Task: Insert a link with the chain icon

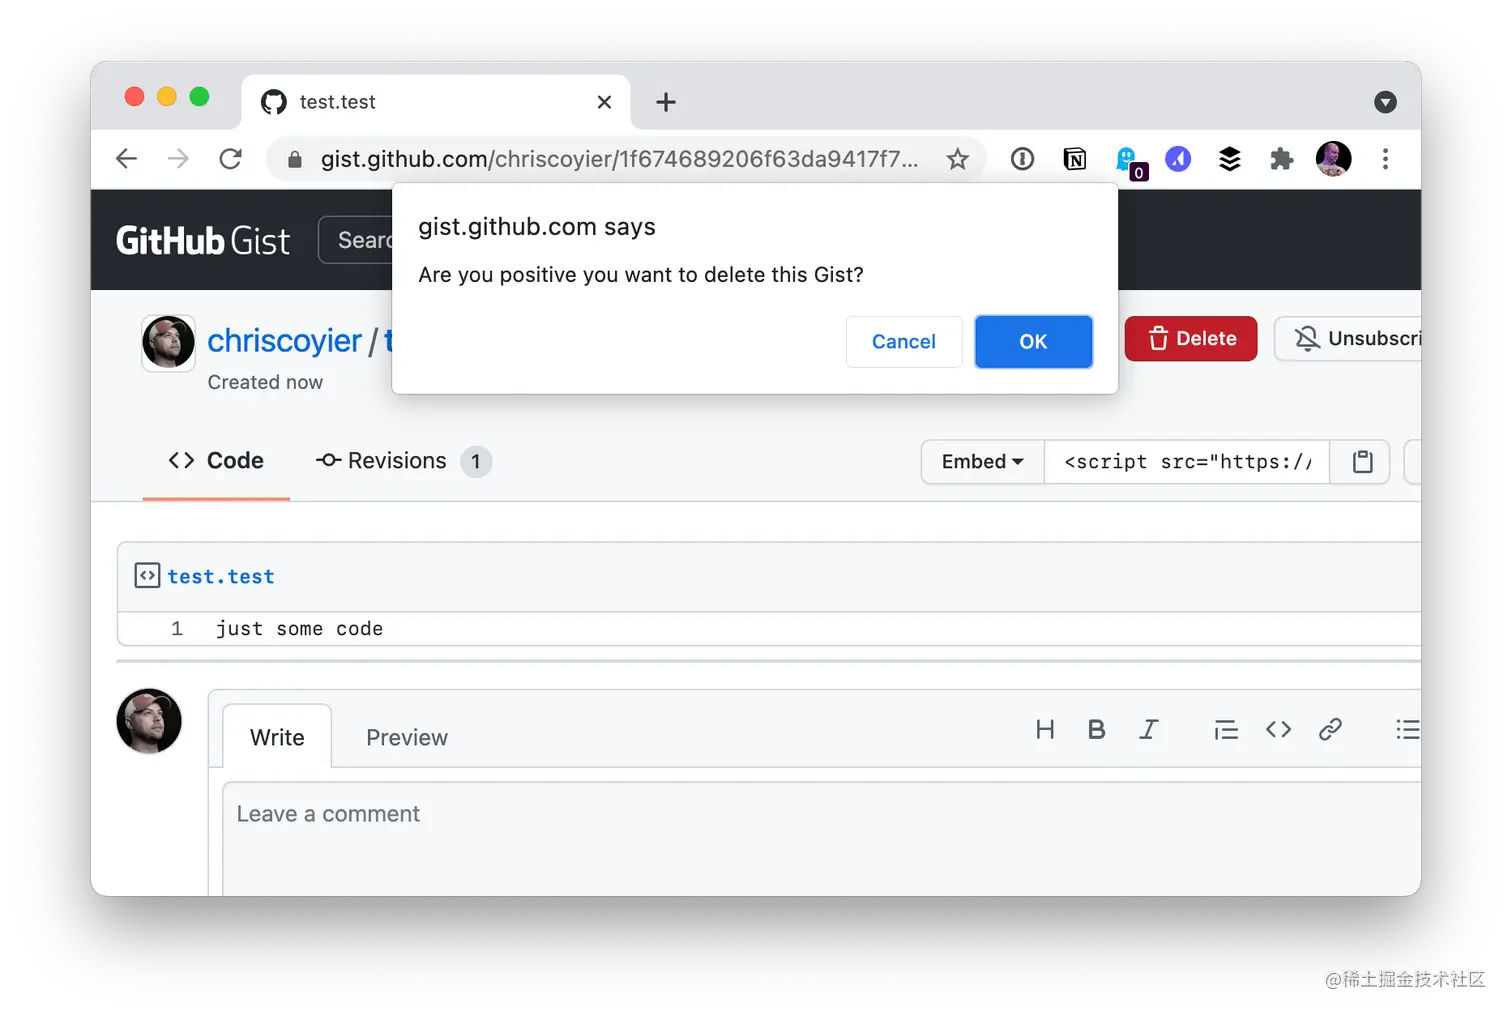Action: click(1330, 730)
